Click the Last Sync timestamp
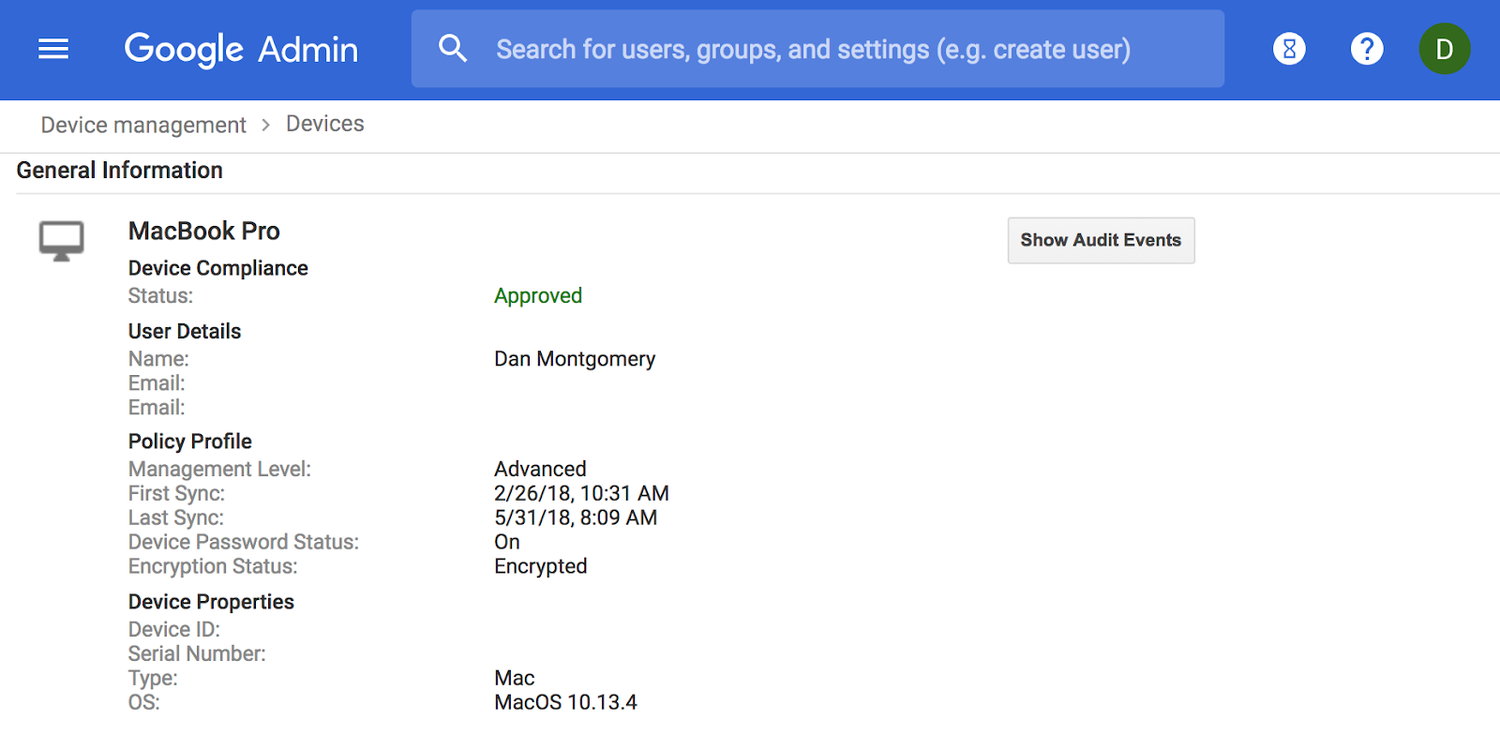 coord(575,517)
